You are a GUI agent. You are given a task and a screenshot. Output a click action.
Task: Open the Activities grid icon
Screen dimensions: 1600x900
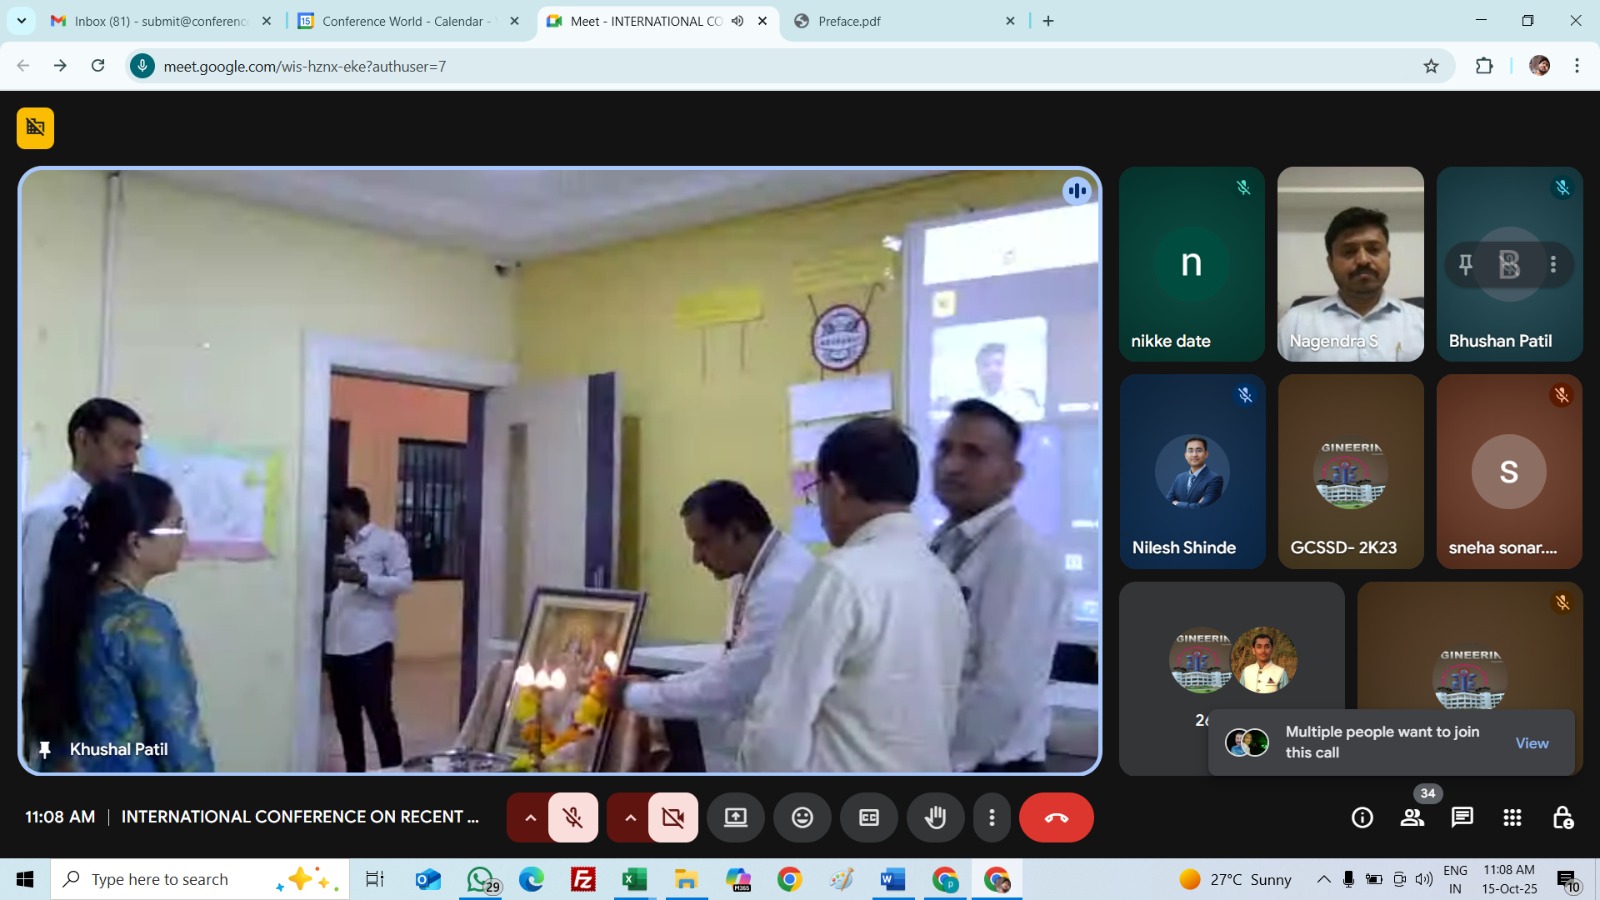1512,818
